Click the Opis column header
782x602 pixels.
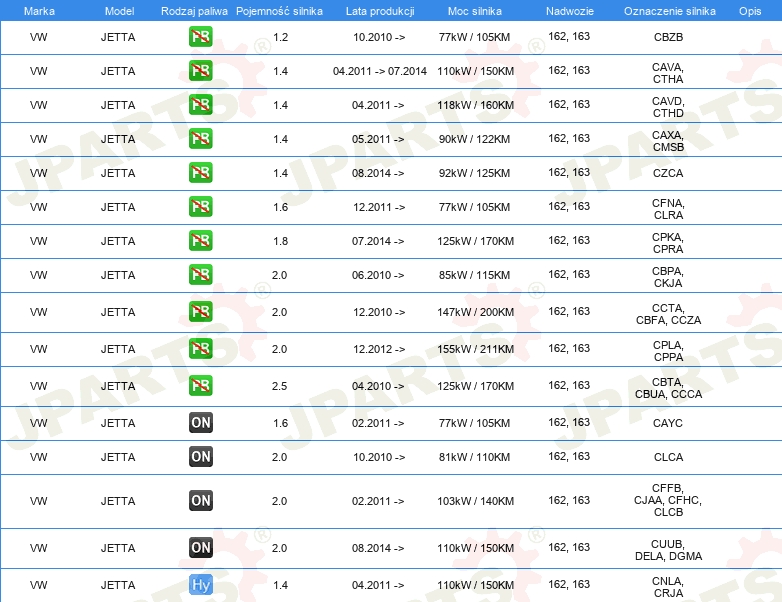tap(750, 11)
